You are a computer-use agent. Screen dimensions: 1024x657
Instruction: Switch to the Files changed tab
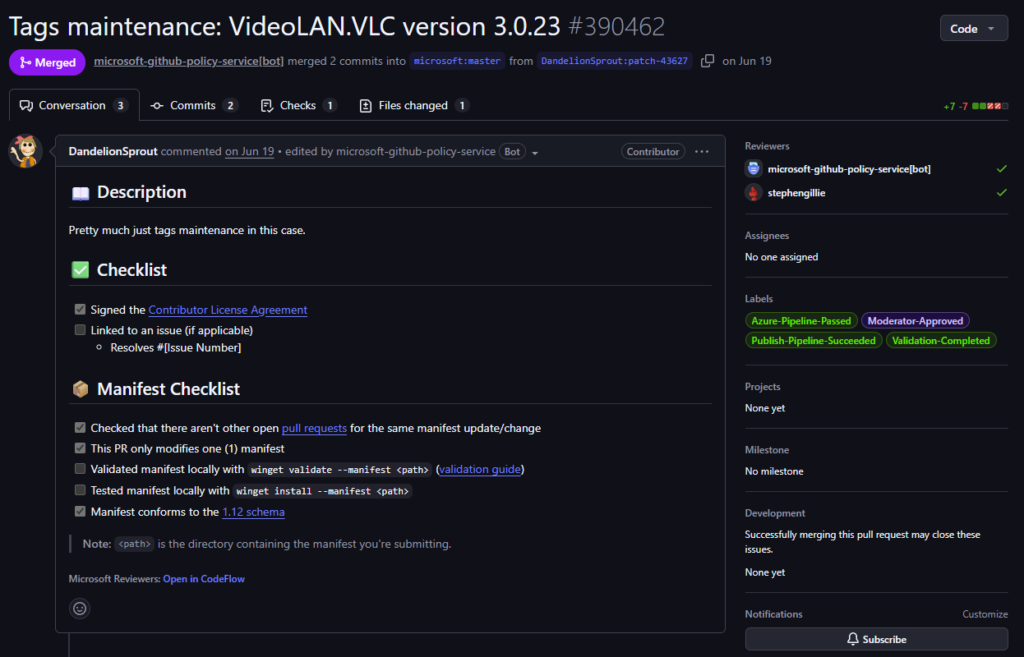click(x=414, y=105)
